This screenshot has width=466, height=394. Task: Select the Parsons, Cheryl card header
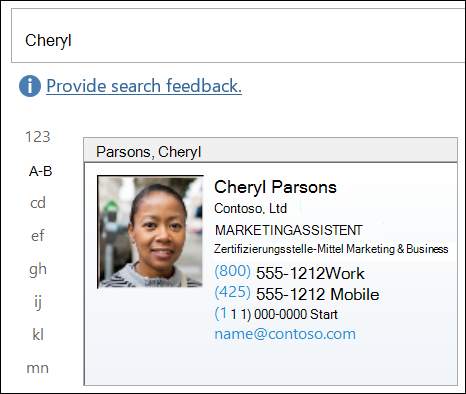(270, 150)
